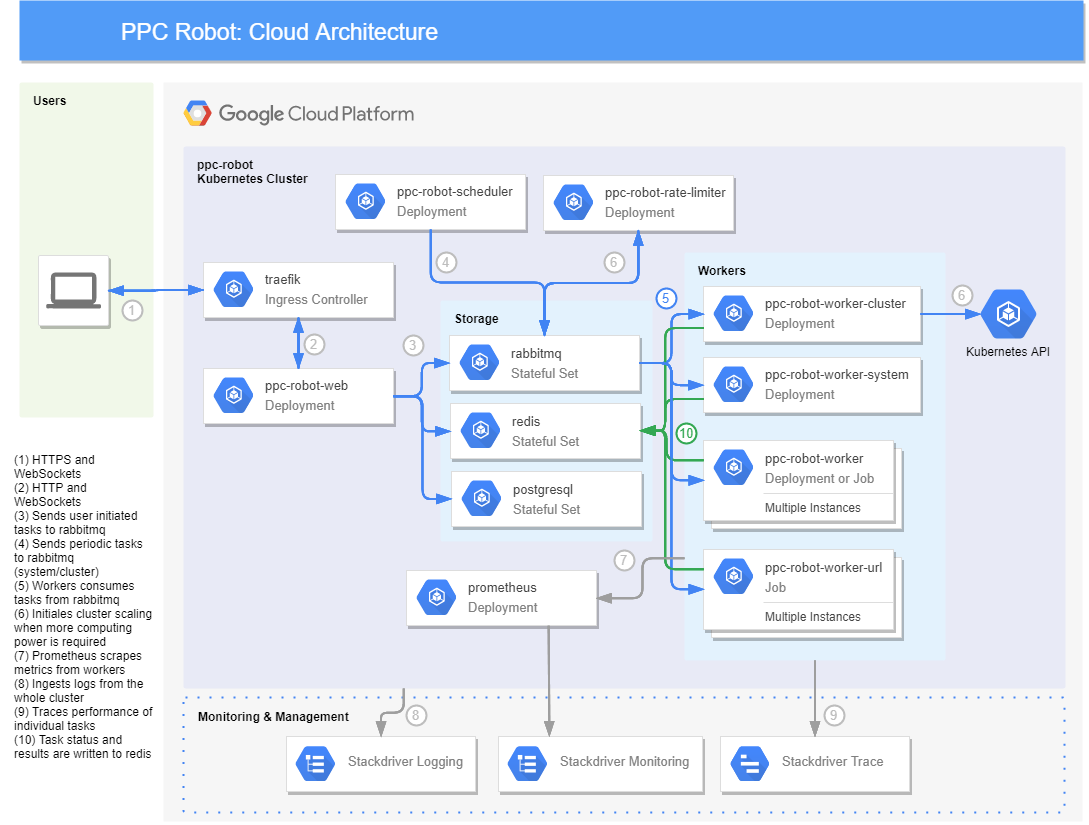Select the ppc-robot-scheduler Deployment label
This screenshot has width=1089, height=825.
[455, 201]
